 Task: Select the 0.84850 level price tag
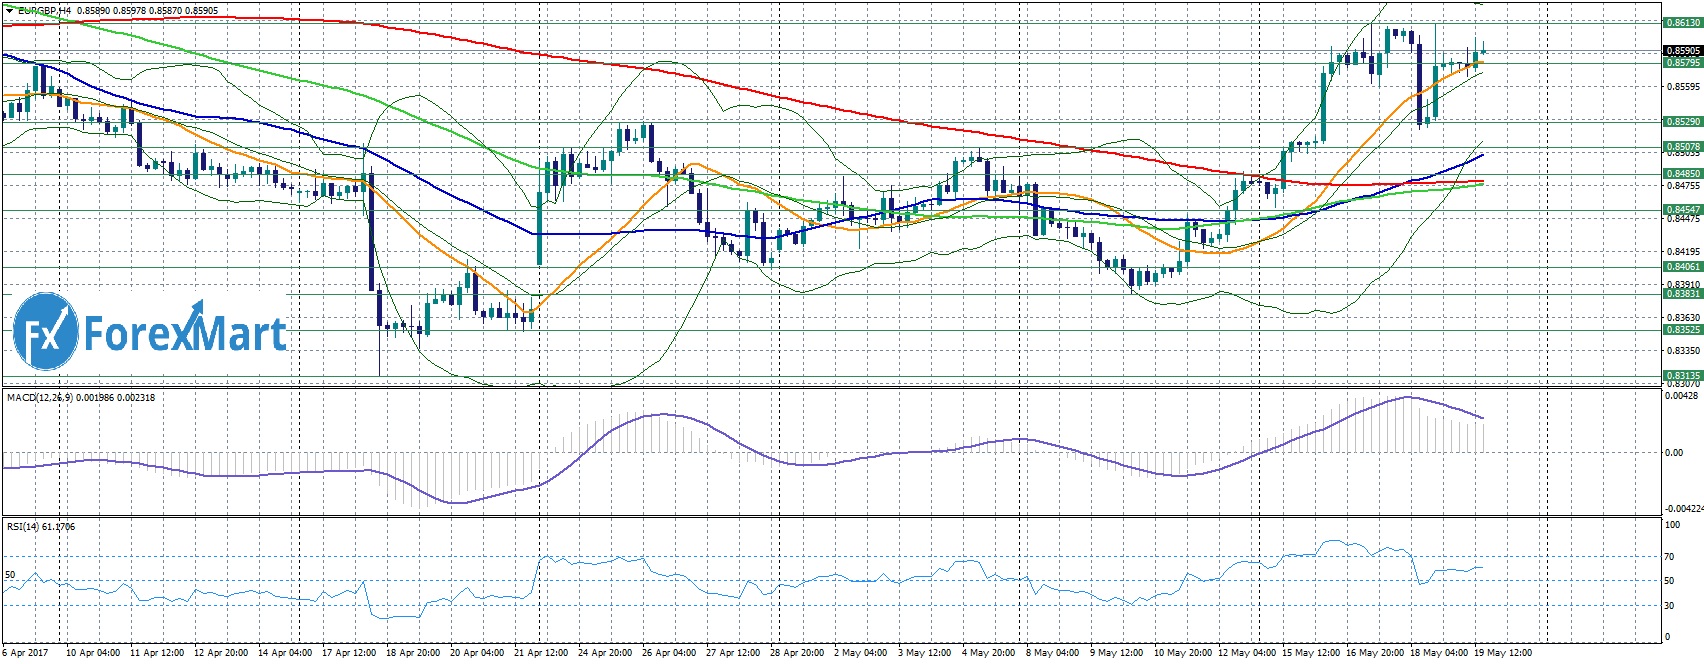pos(1682,174)
